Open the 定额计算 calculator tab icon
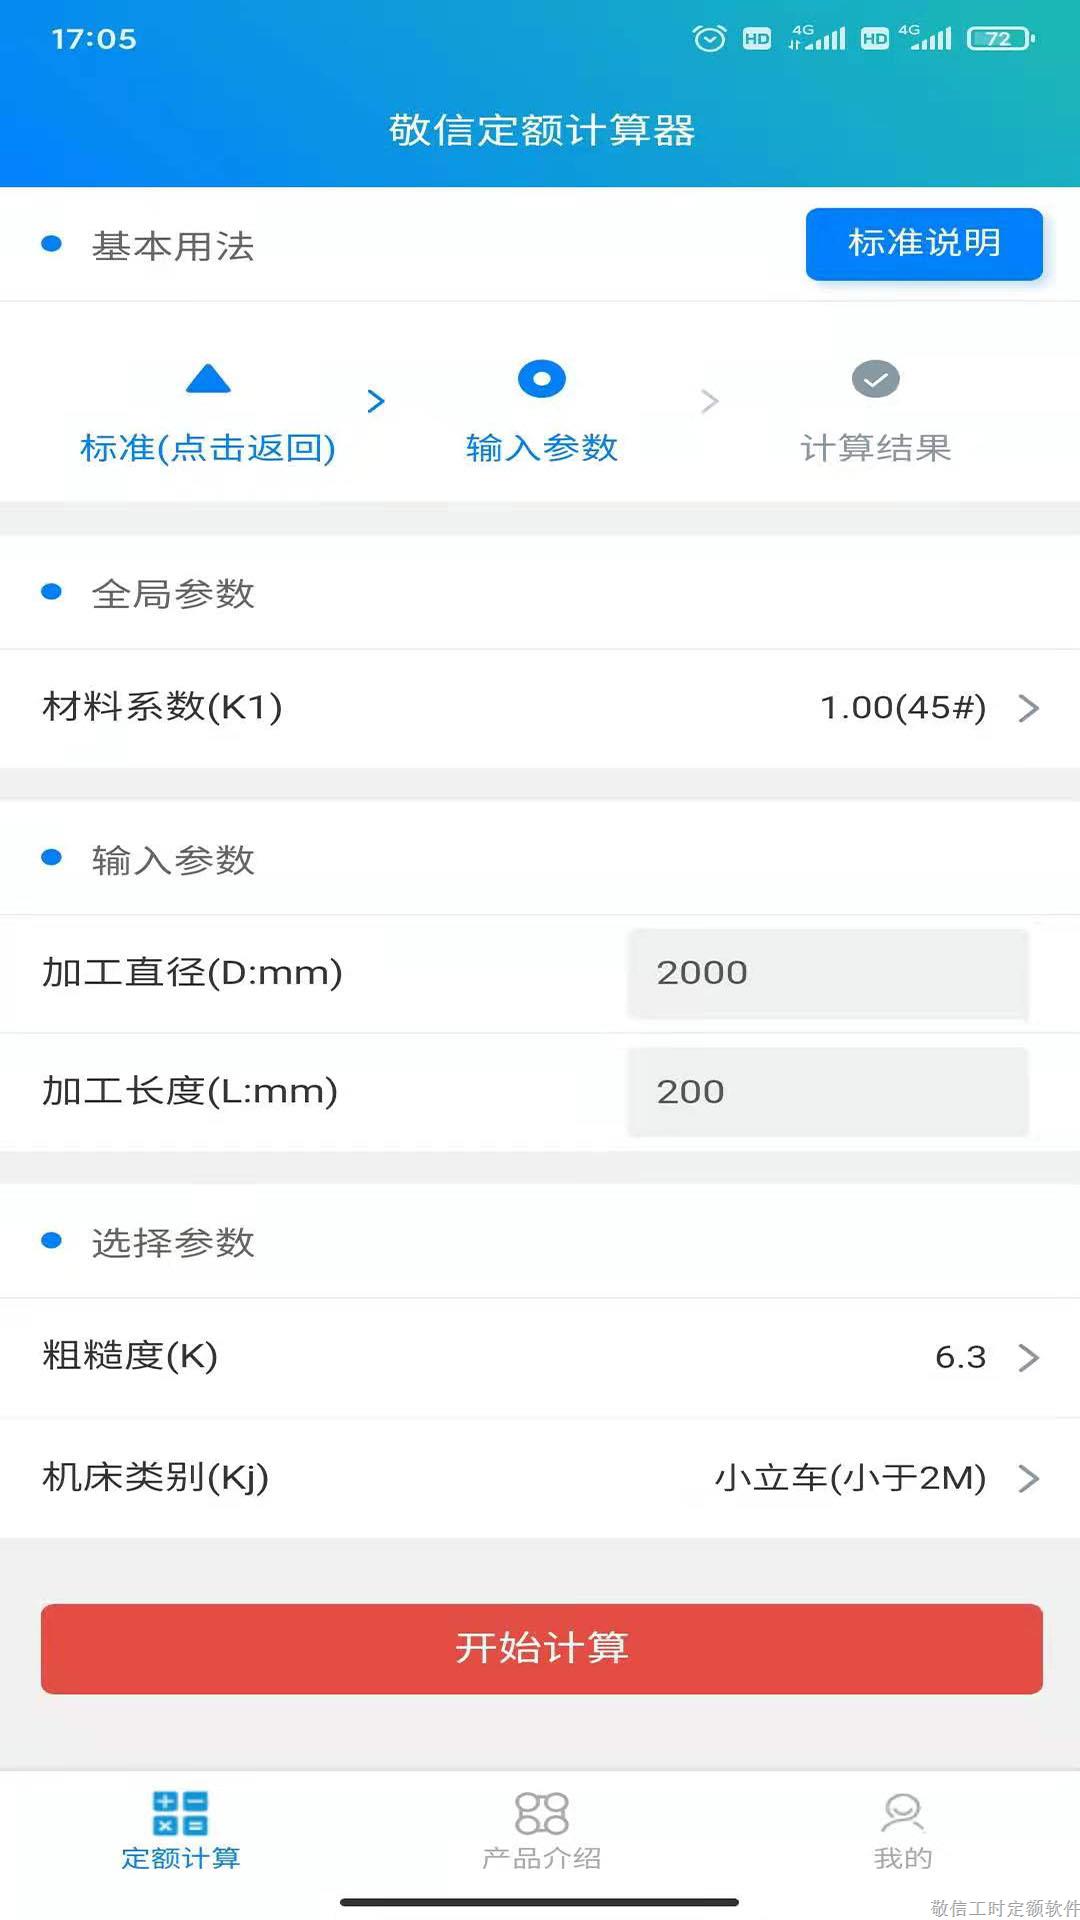This screenshot has height=1920, width=1080. (x=180, y=1813)
